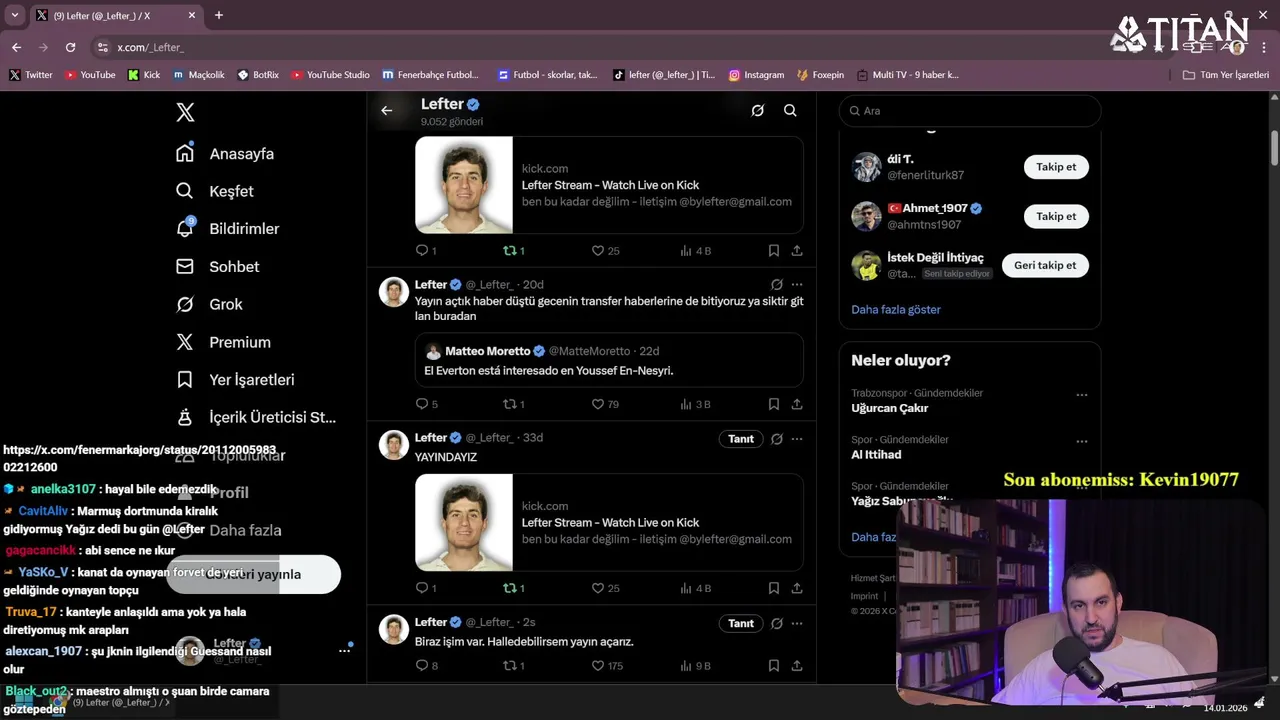Open Yer İşaretleri bookmarks

pos(235,380)
